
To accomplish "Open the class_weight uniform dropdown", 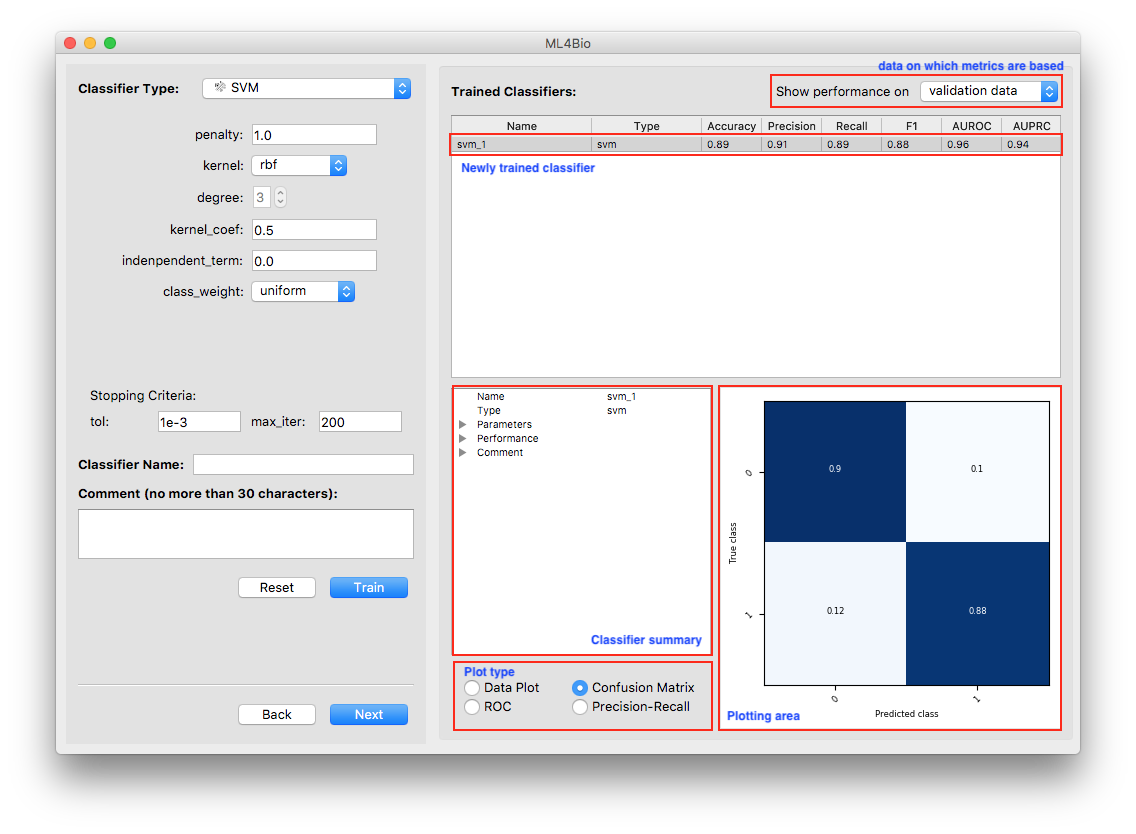I will (x=302, y=291).
